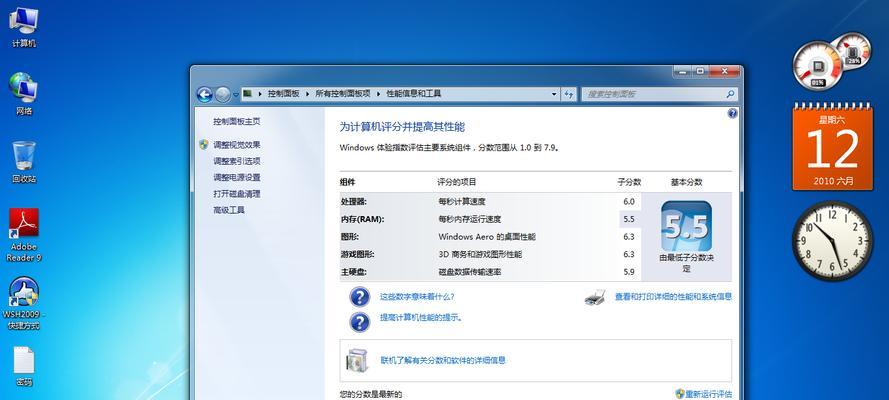Select the 游戏图形 row label
Viewport: 889px width, 400px height.
tap(358, 254)
